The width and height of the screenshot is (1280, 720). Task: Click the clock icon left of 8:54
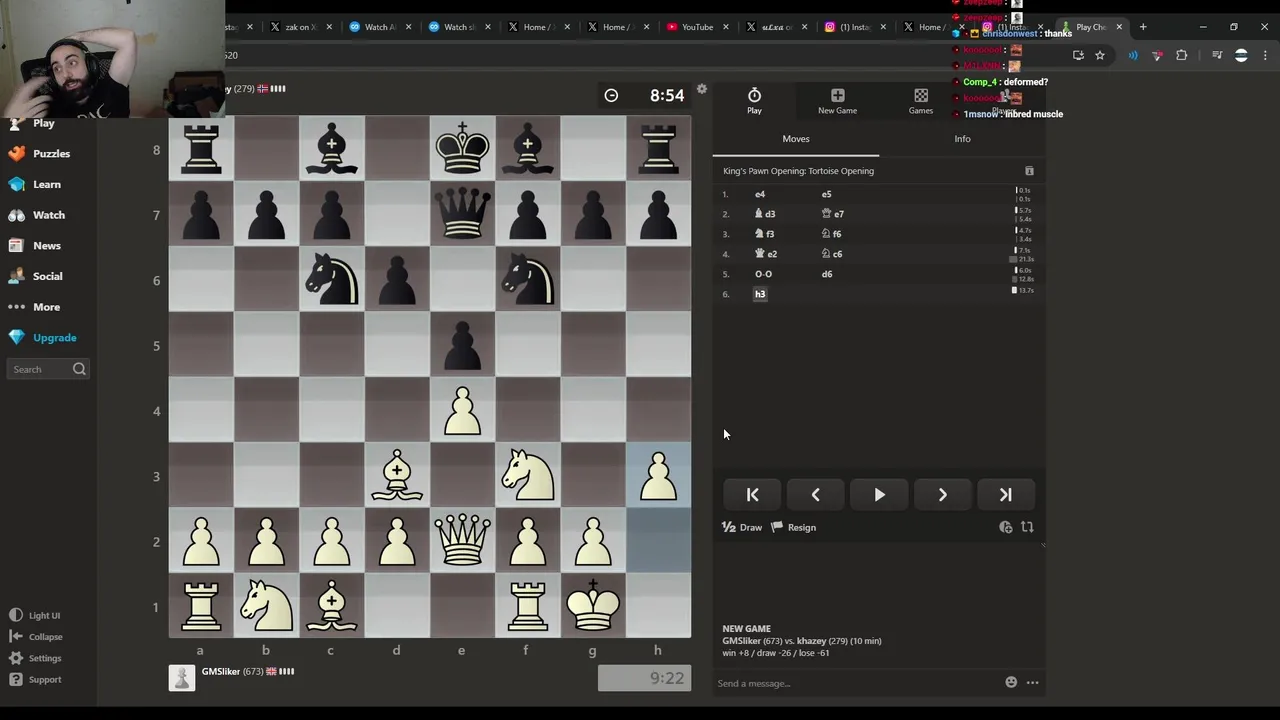tap(611, 96)
